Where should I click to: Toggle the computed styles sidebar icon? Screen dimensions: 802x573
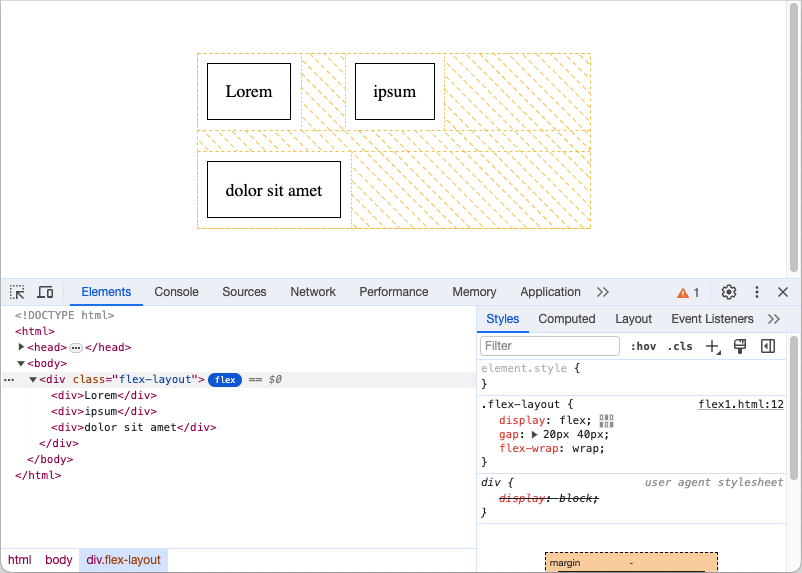click(768, 346)
